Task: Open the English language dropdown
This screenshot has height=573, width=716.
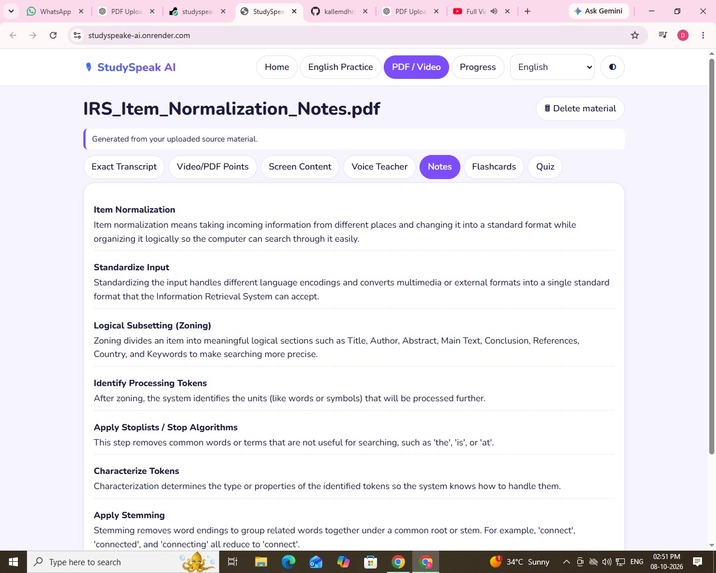Action: click(552, 67)
